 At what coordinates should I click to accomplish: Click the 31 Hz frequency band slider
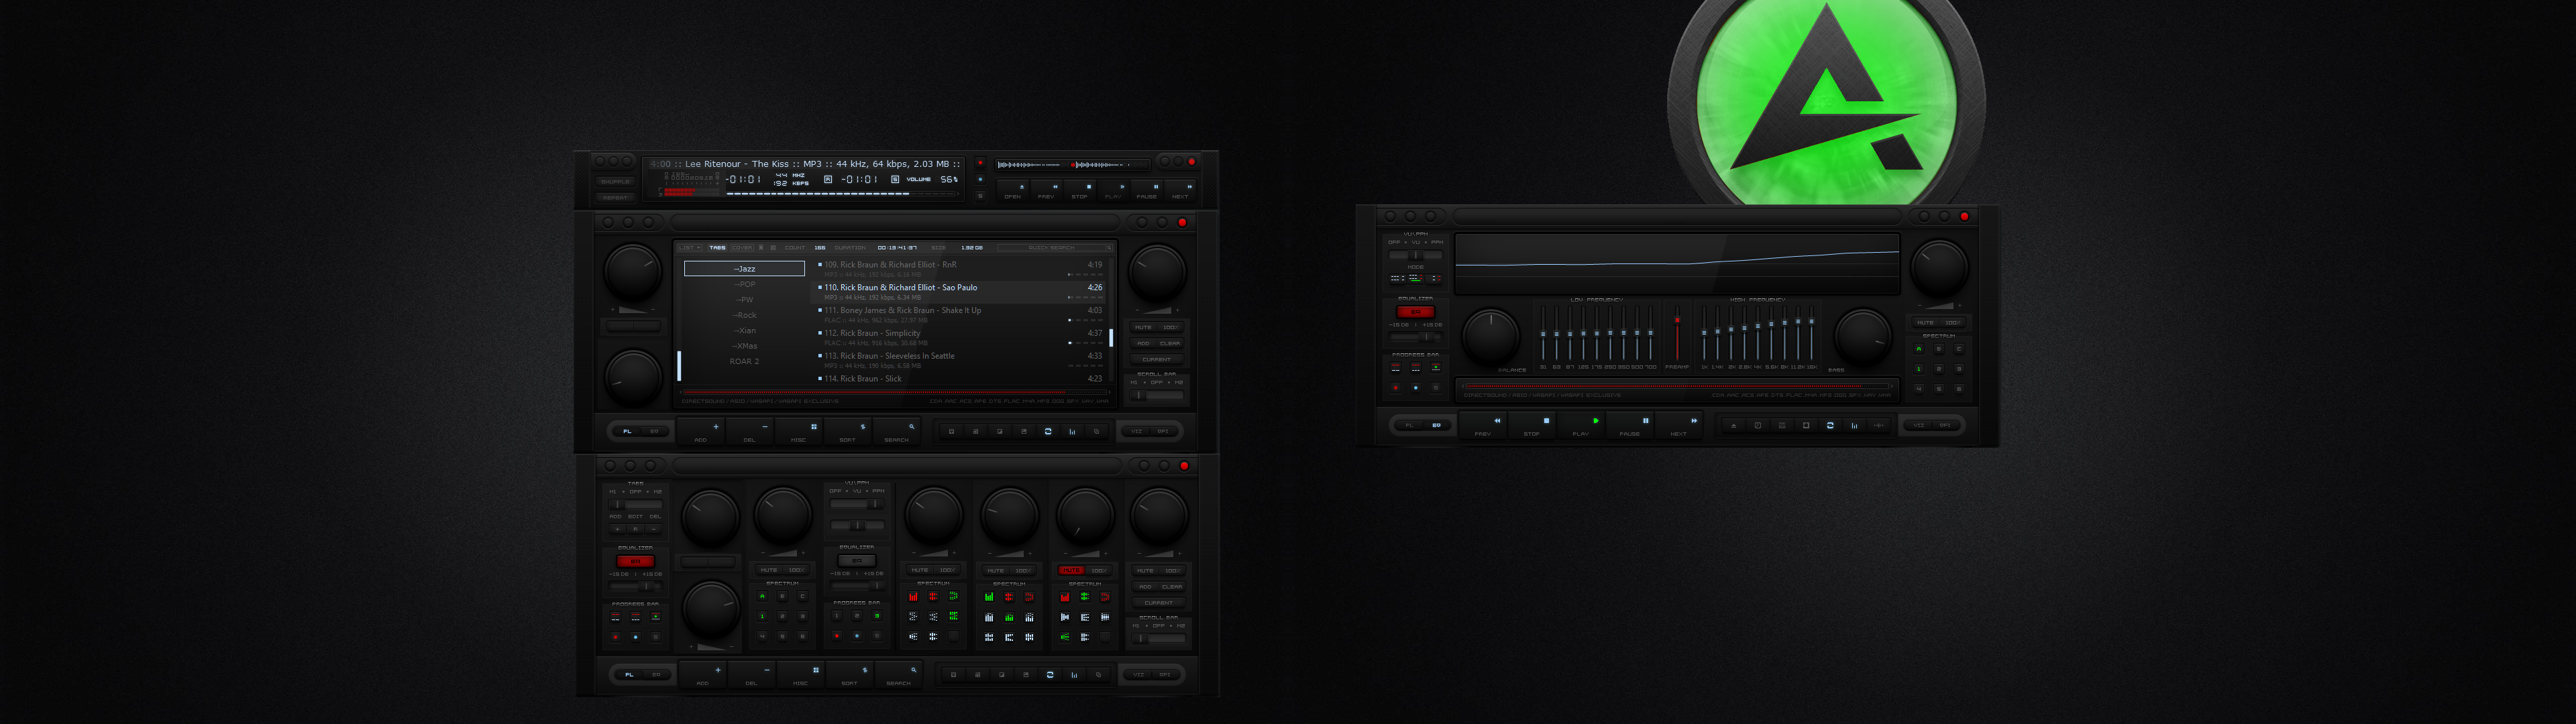click(x=1543, y=334)
